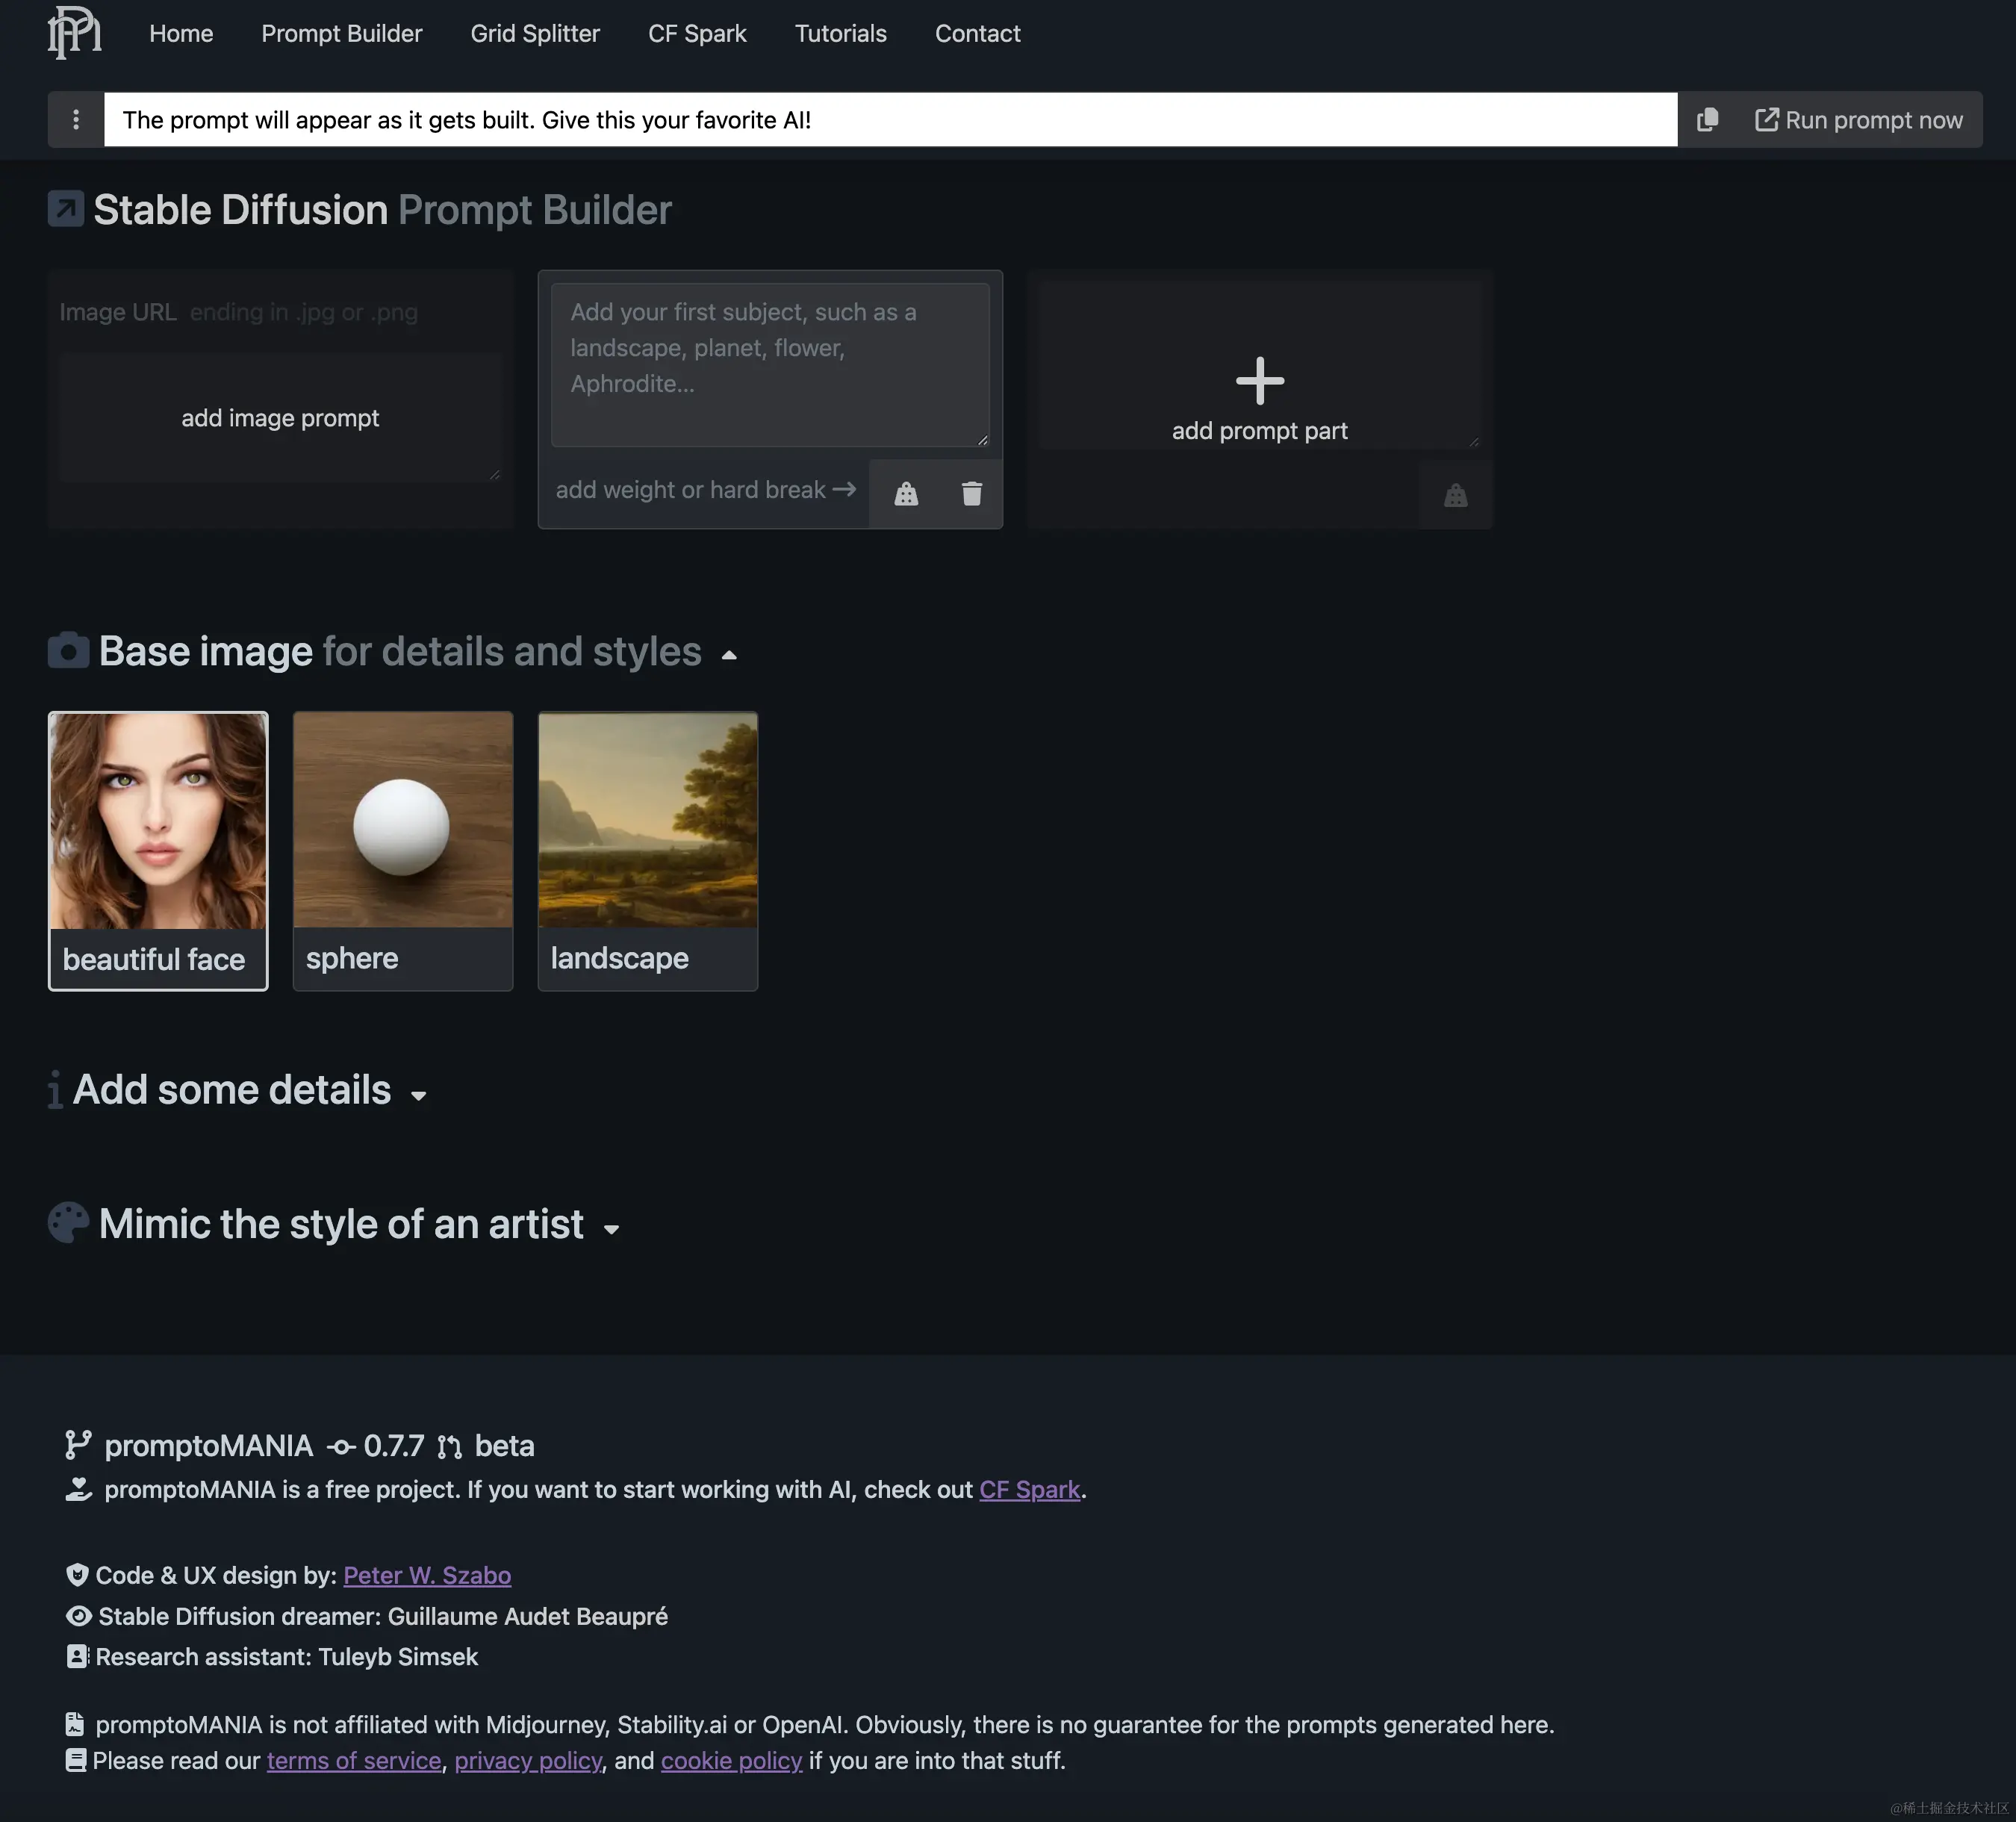The image size is (2016, 1822).
Task: Expand the Add some details section
Action: pyautogui.click(x=419, y=1095)
